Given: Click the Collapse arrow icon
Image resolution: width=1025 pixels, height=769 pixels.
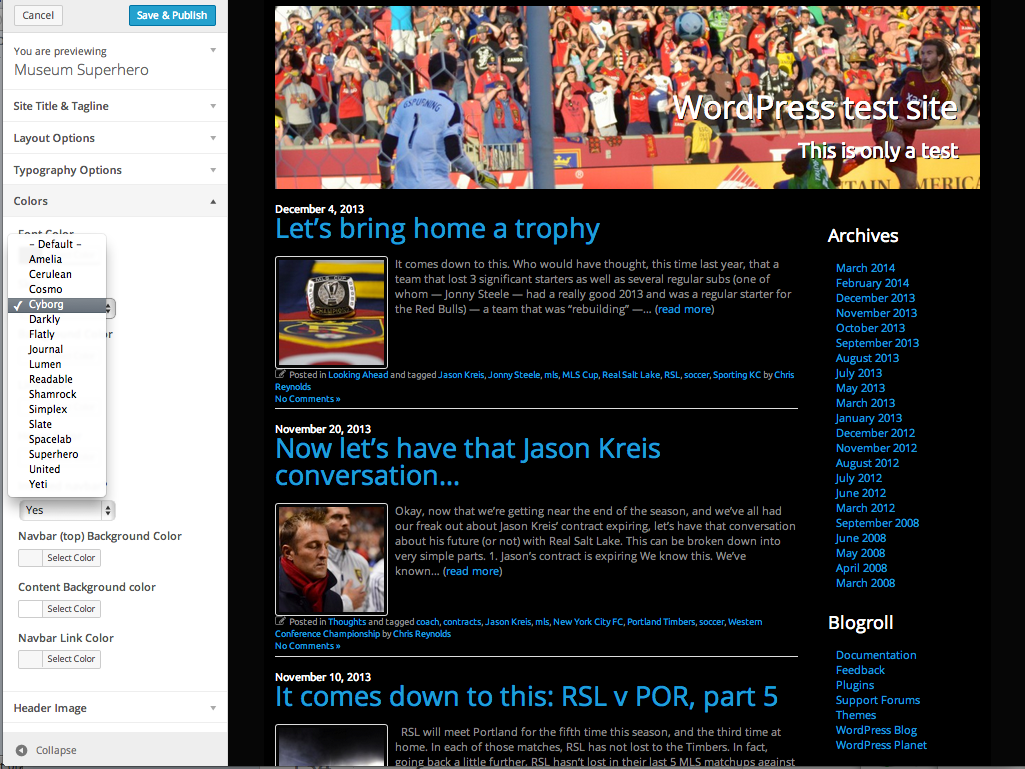Looking at the screenshot, I should tap(22, 750).
